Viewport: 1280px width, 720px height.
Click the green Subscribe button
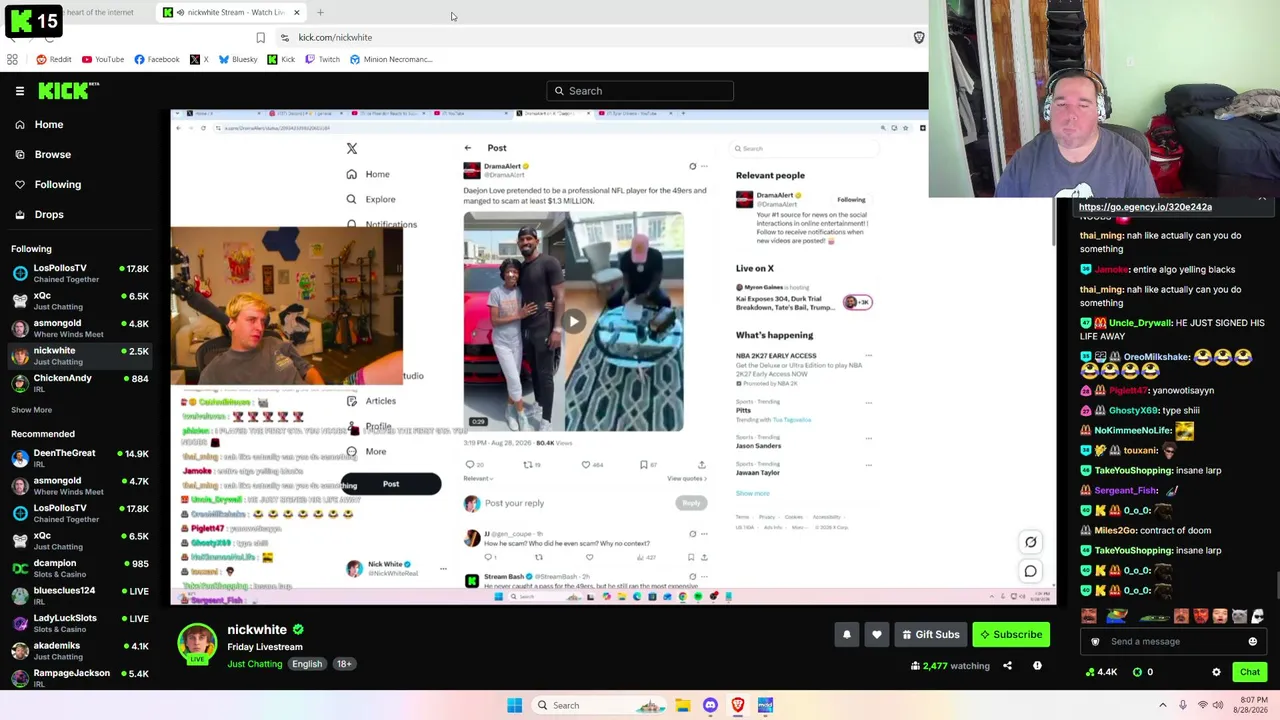[1011, 634]
